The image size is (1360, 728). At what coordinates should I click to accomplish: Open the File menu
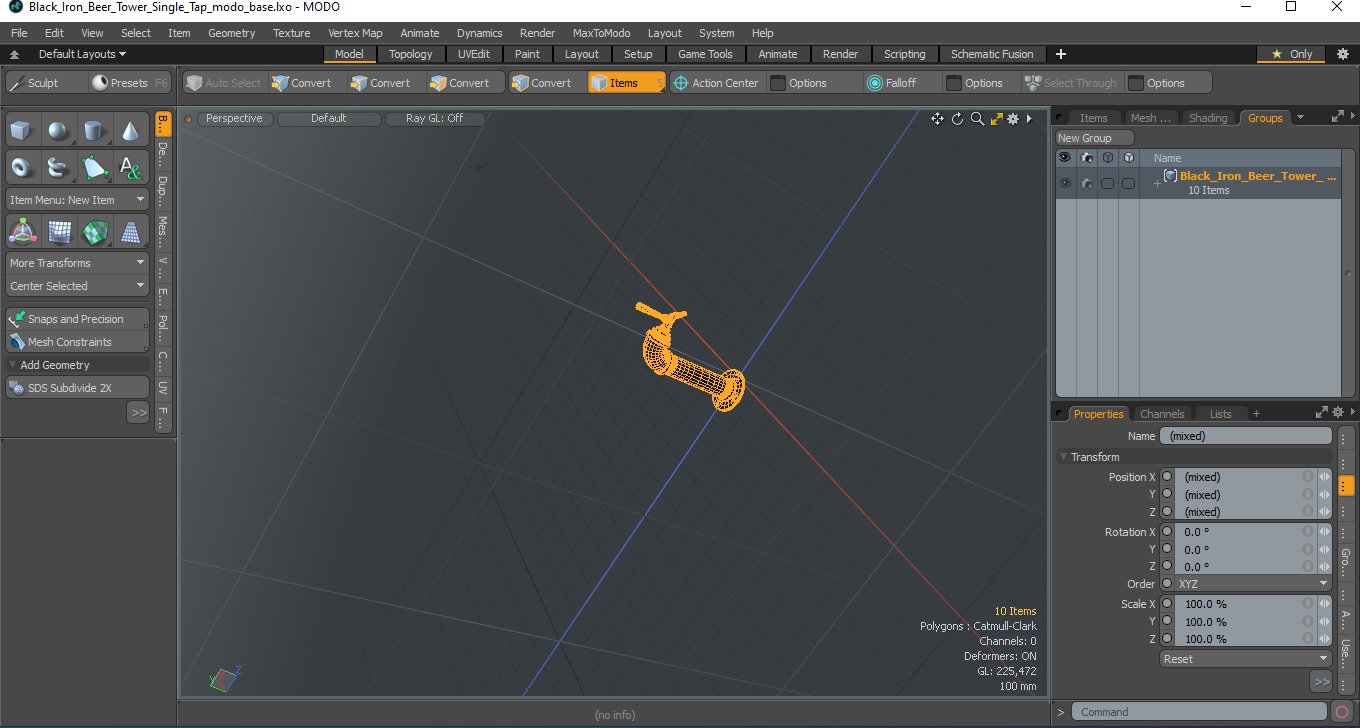tap(19, 33)
